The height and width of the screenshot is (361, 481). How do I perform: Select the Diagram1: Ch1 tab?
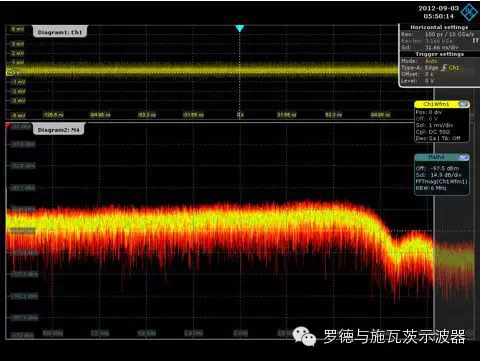click(60, 32)
